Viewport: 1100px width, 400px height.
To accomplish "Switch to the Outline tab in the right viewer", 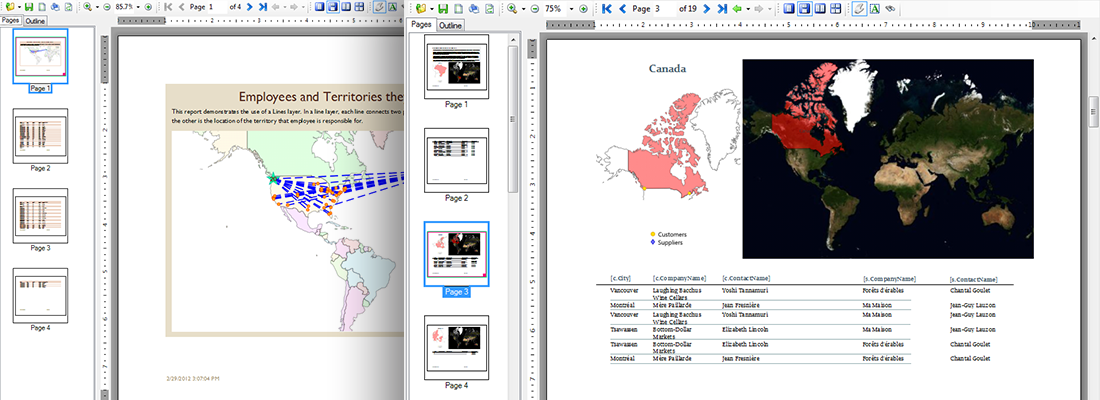I will coord(451,25).
